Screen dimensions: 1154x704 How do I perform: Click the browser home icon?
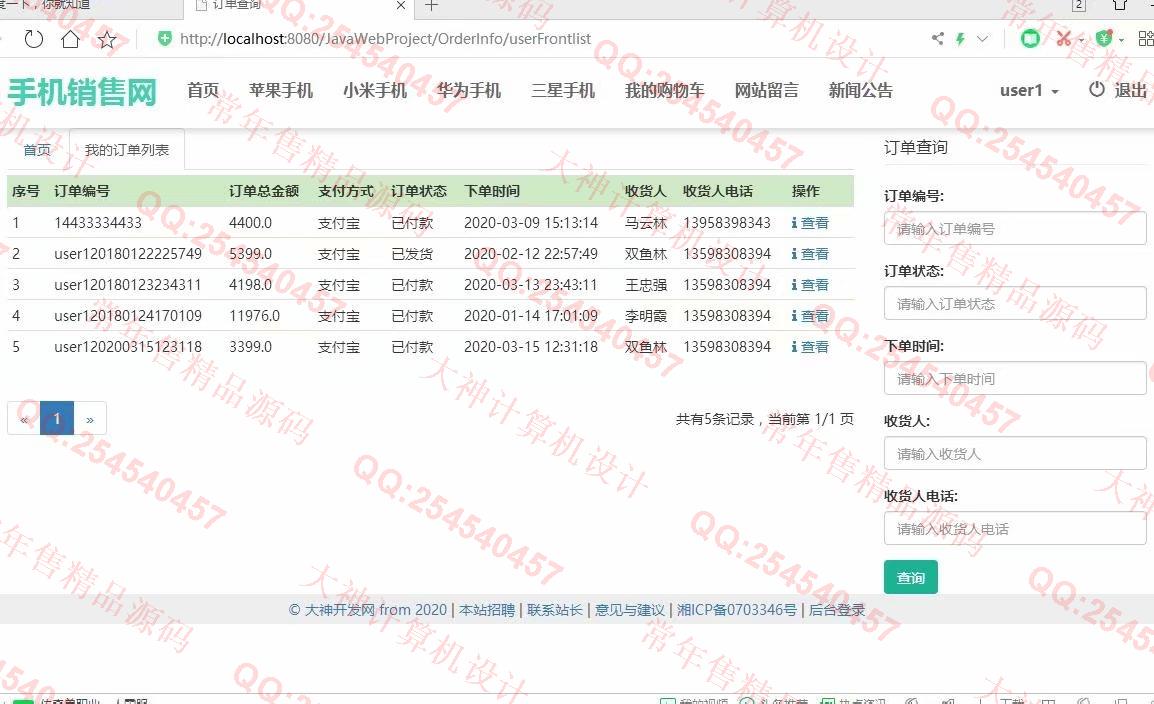pos(70,39)
